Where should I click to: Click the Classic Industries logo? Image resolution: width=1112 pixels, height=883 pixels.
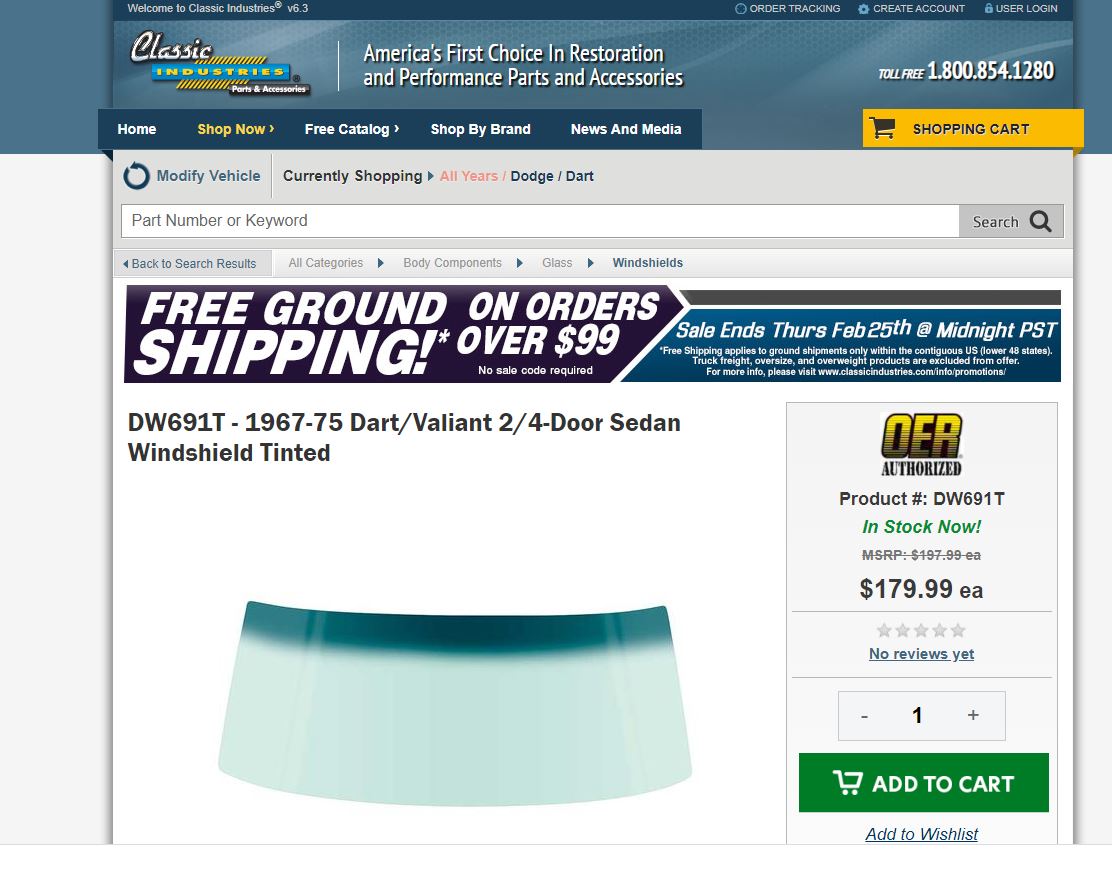(221, 62)
